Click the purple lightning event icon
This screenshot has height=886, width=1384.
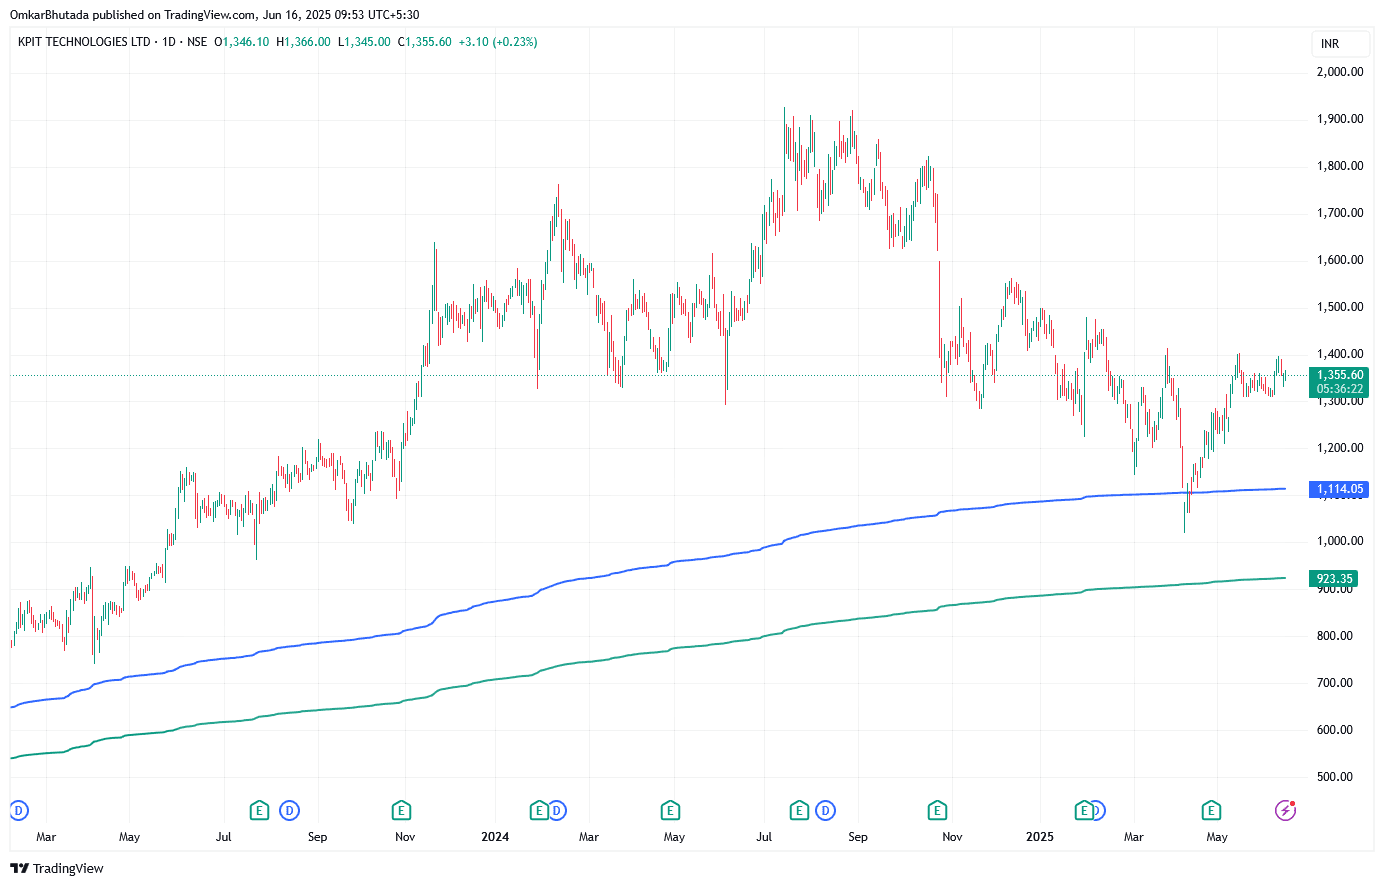tap(1285, 810)
